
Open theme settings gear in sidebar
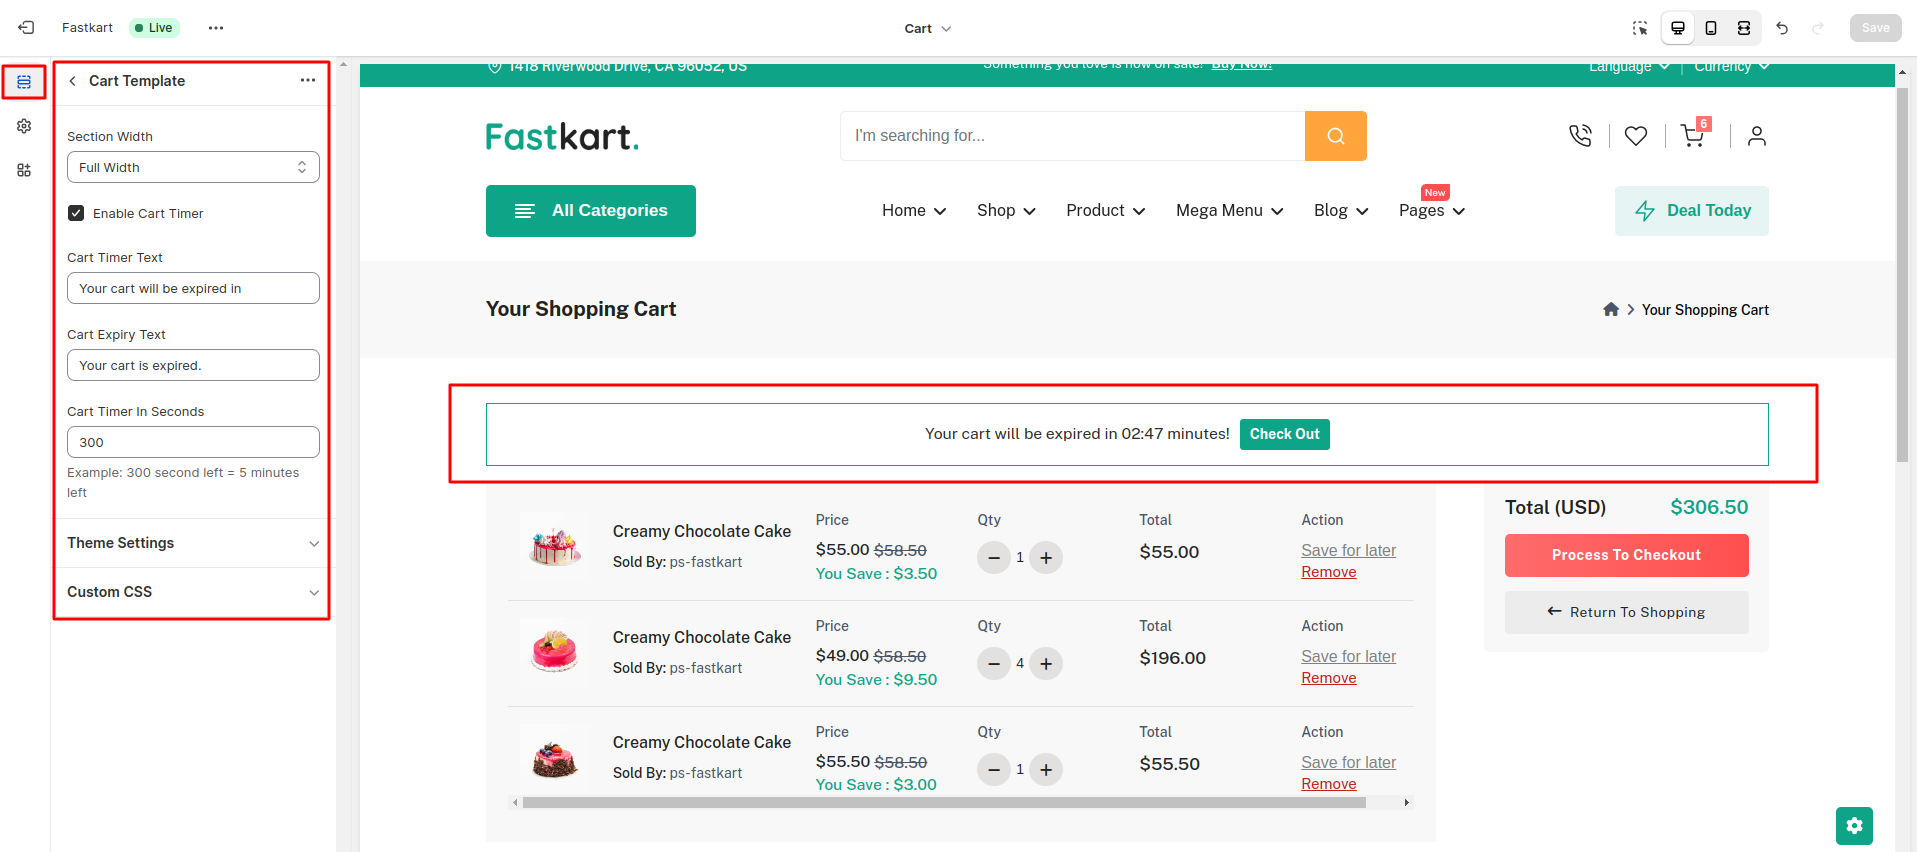[24, 126]
